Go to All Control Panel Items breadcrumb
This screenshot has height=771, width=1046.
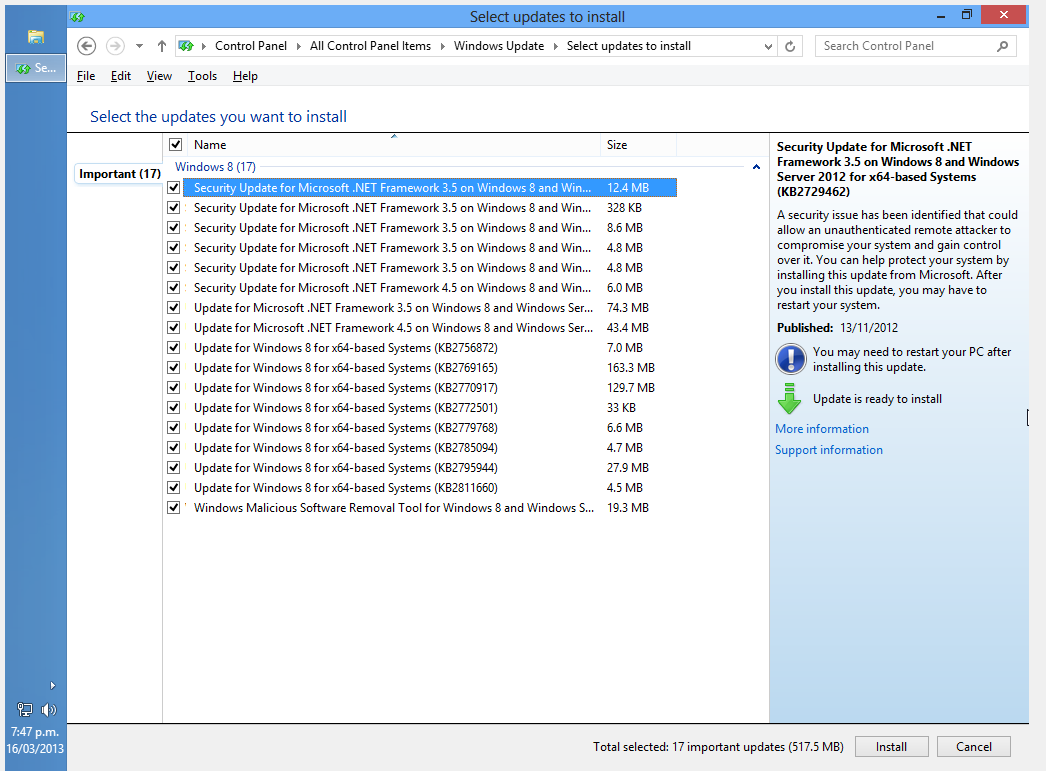[x=370, y=46]
